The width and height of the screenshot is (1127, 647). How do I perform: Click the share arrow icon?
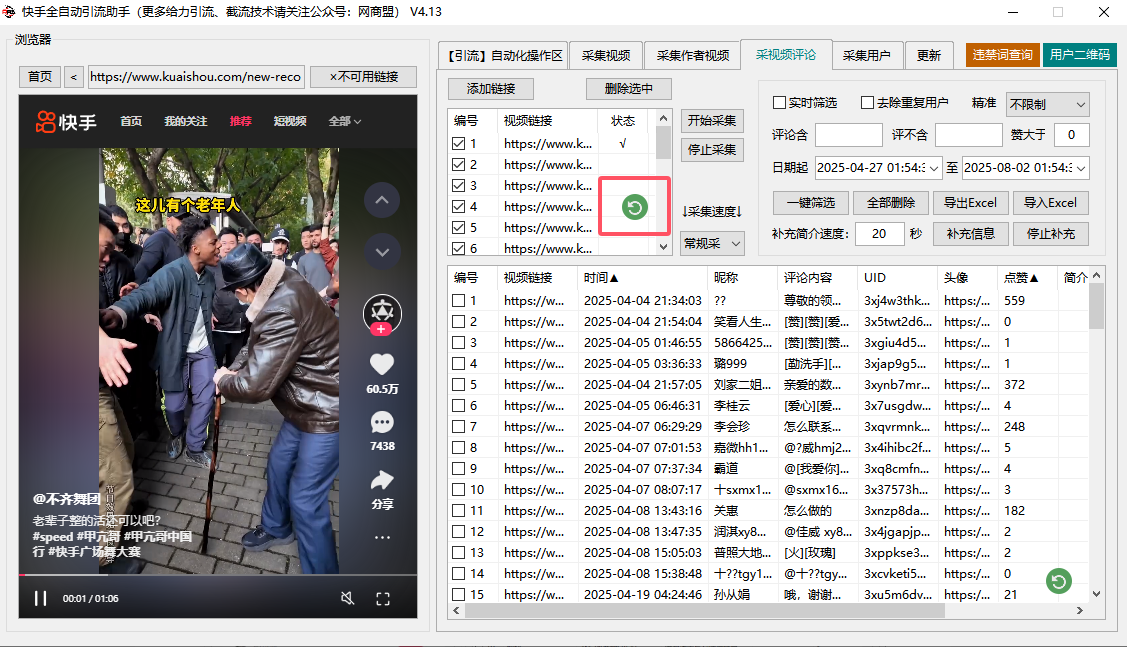382,479
